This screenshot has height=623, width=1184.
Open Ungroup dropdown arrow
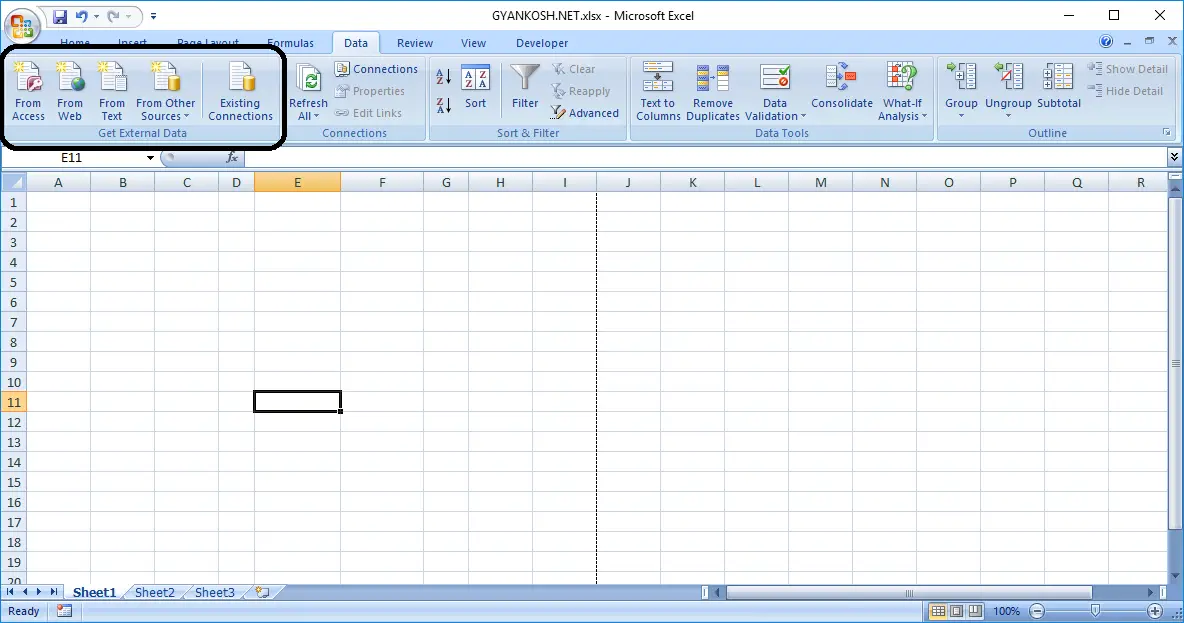1008,116
